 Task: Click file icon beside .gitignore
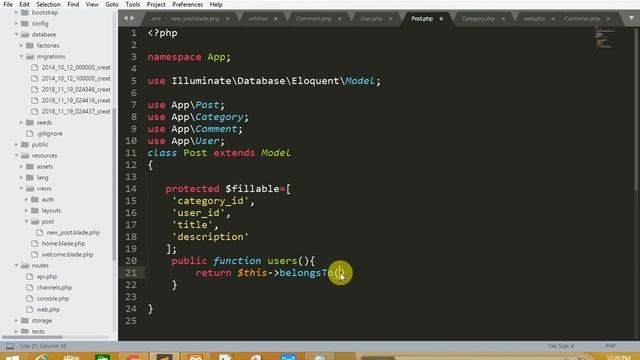30,133
